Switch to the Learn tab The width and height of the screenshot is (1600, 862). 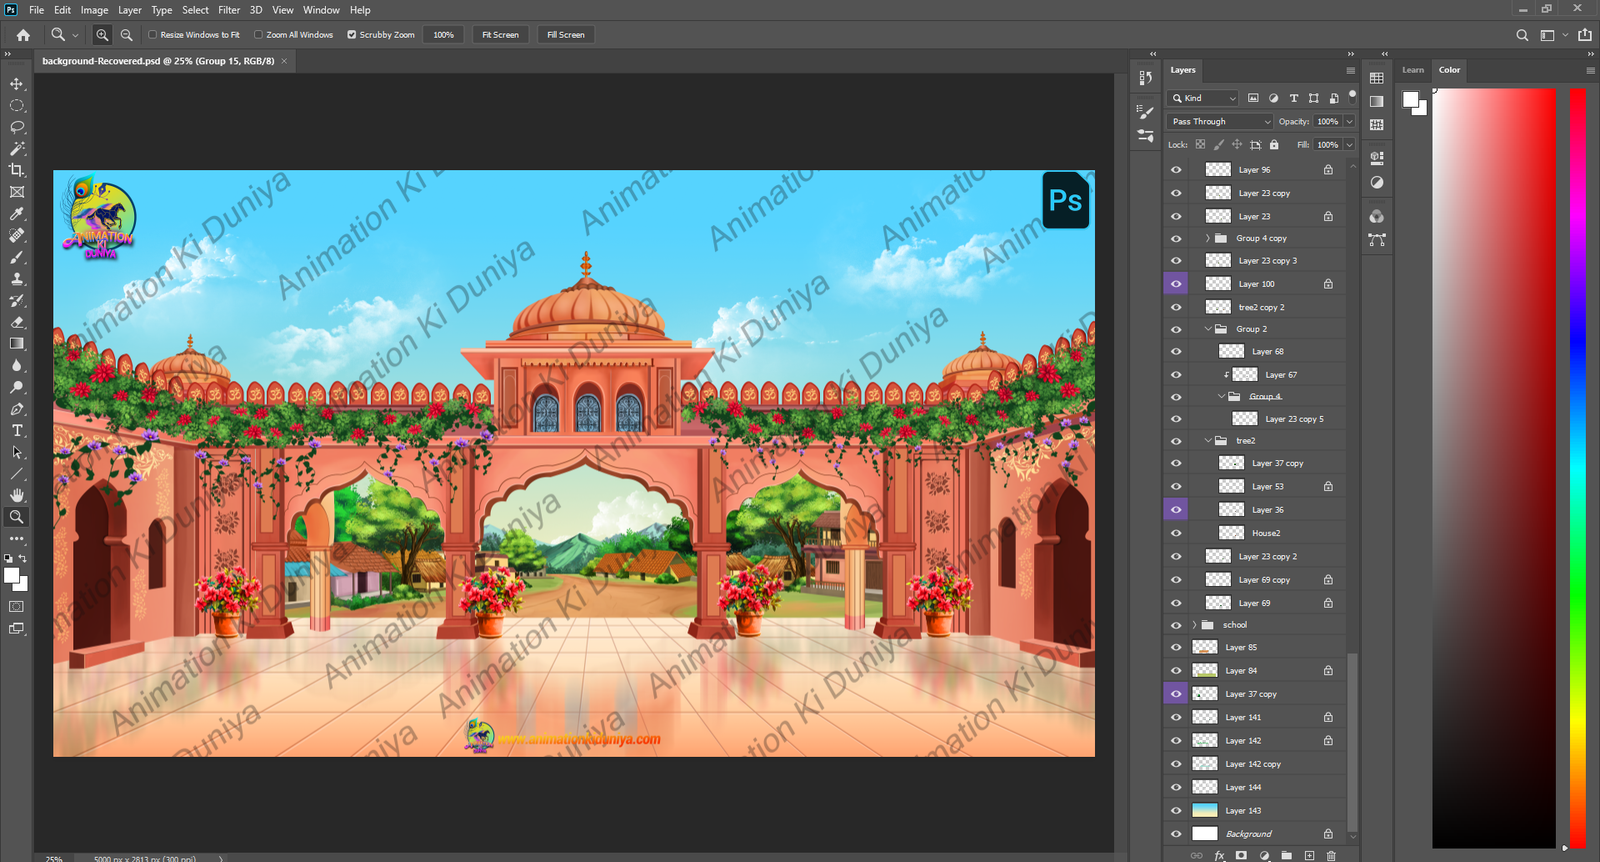[x=1412, y=70]
